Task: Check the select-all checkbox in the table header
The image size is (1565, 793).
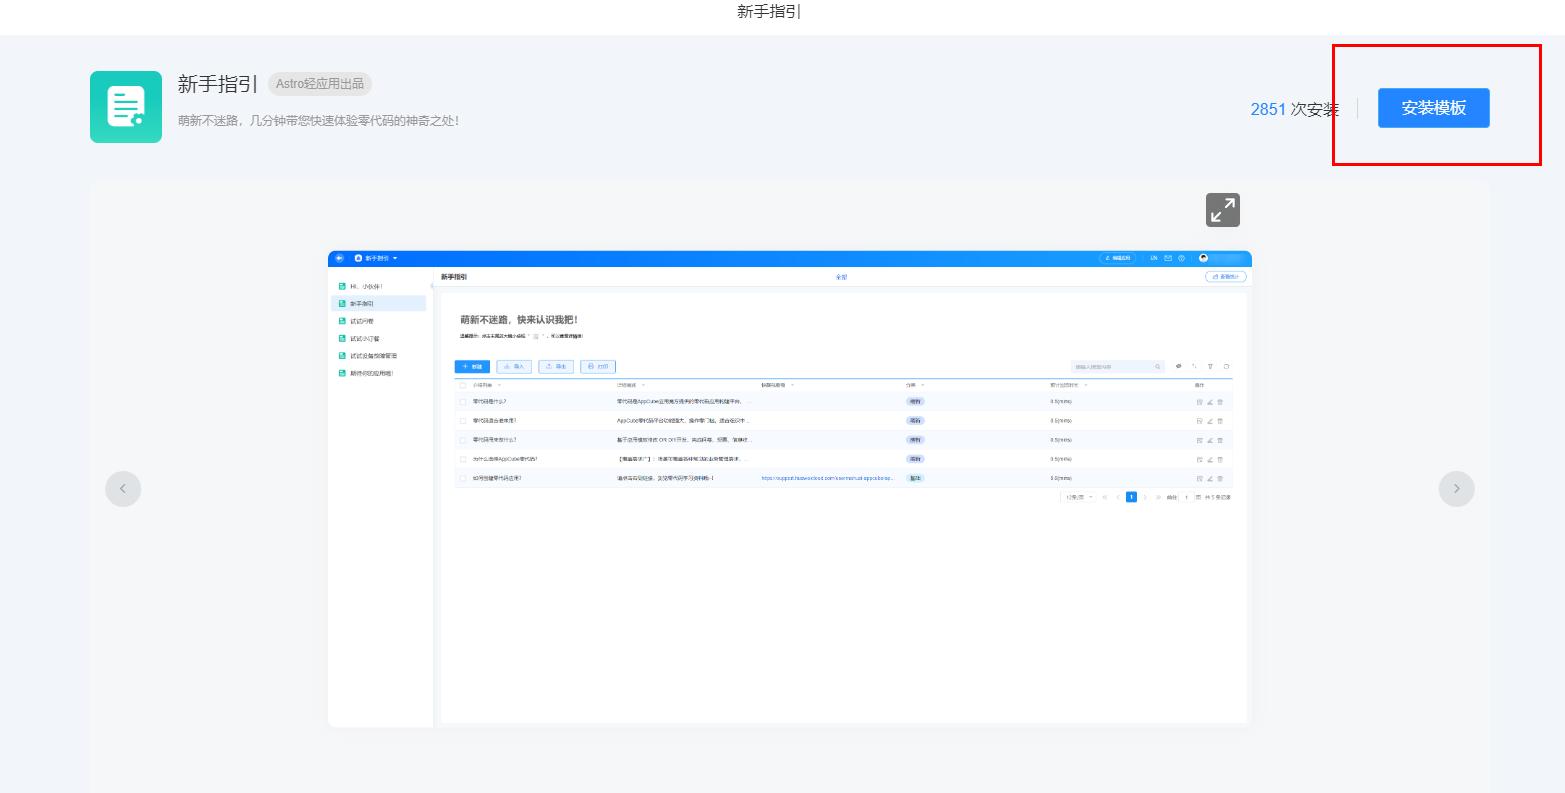Action: (461, 384)
